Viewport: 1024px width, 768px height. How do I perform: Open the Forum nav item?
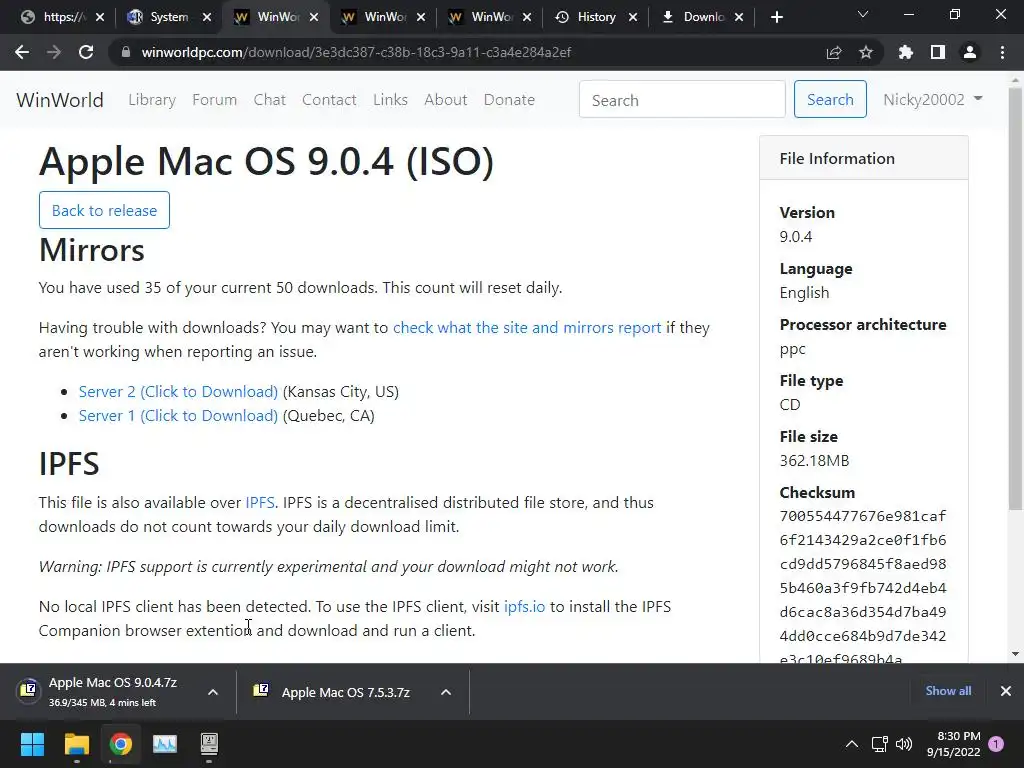coord(214,99)
